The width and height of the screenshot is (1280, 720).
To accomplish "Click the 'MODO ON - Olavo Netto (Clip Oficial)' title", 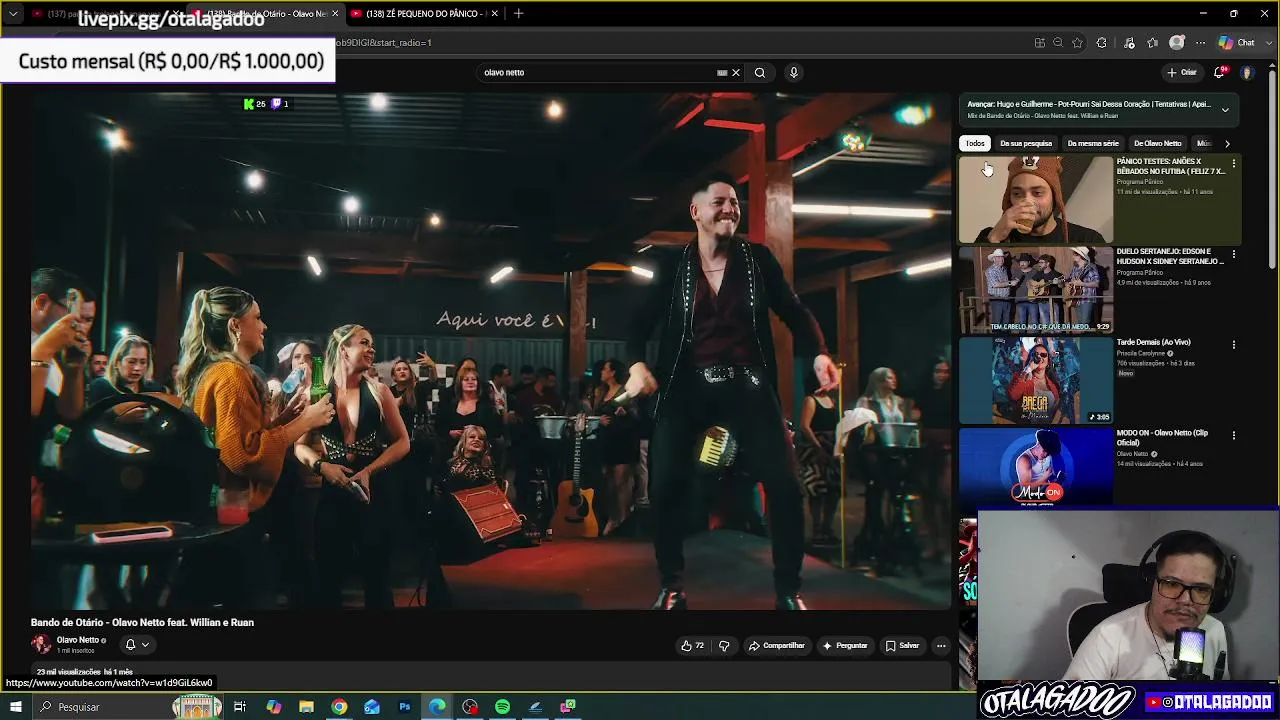I will tap(1162, 438).
